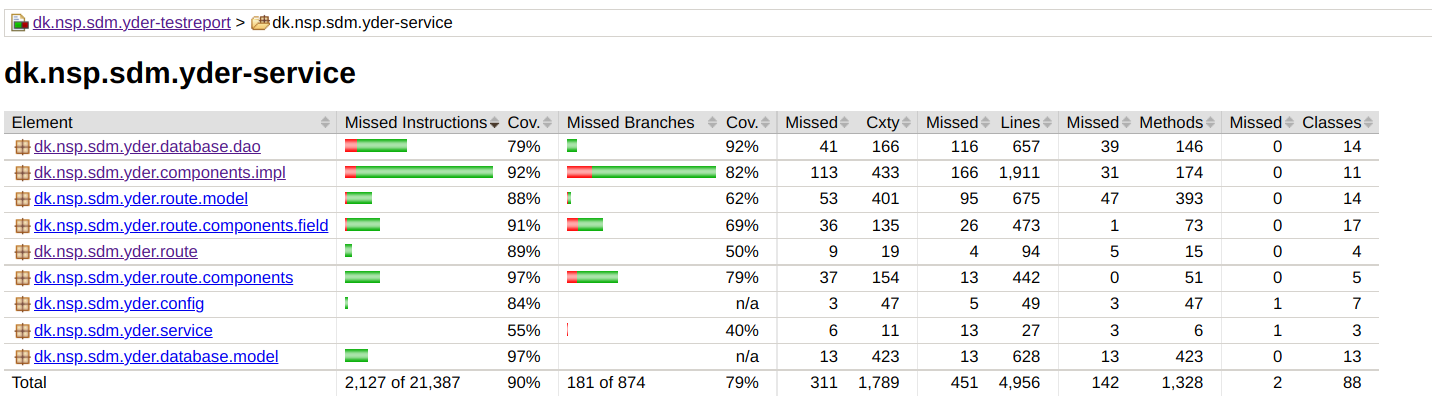Click the package icon beside dk.nsp.sdm.yder.database.dao
1432x407 pixels.
point(22,147)
